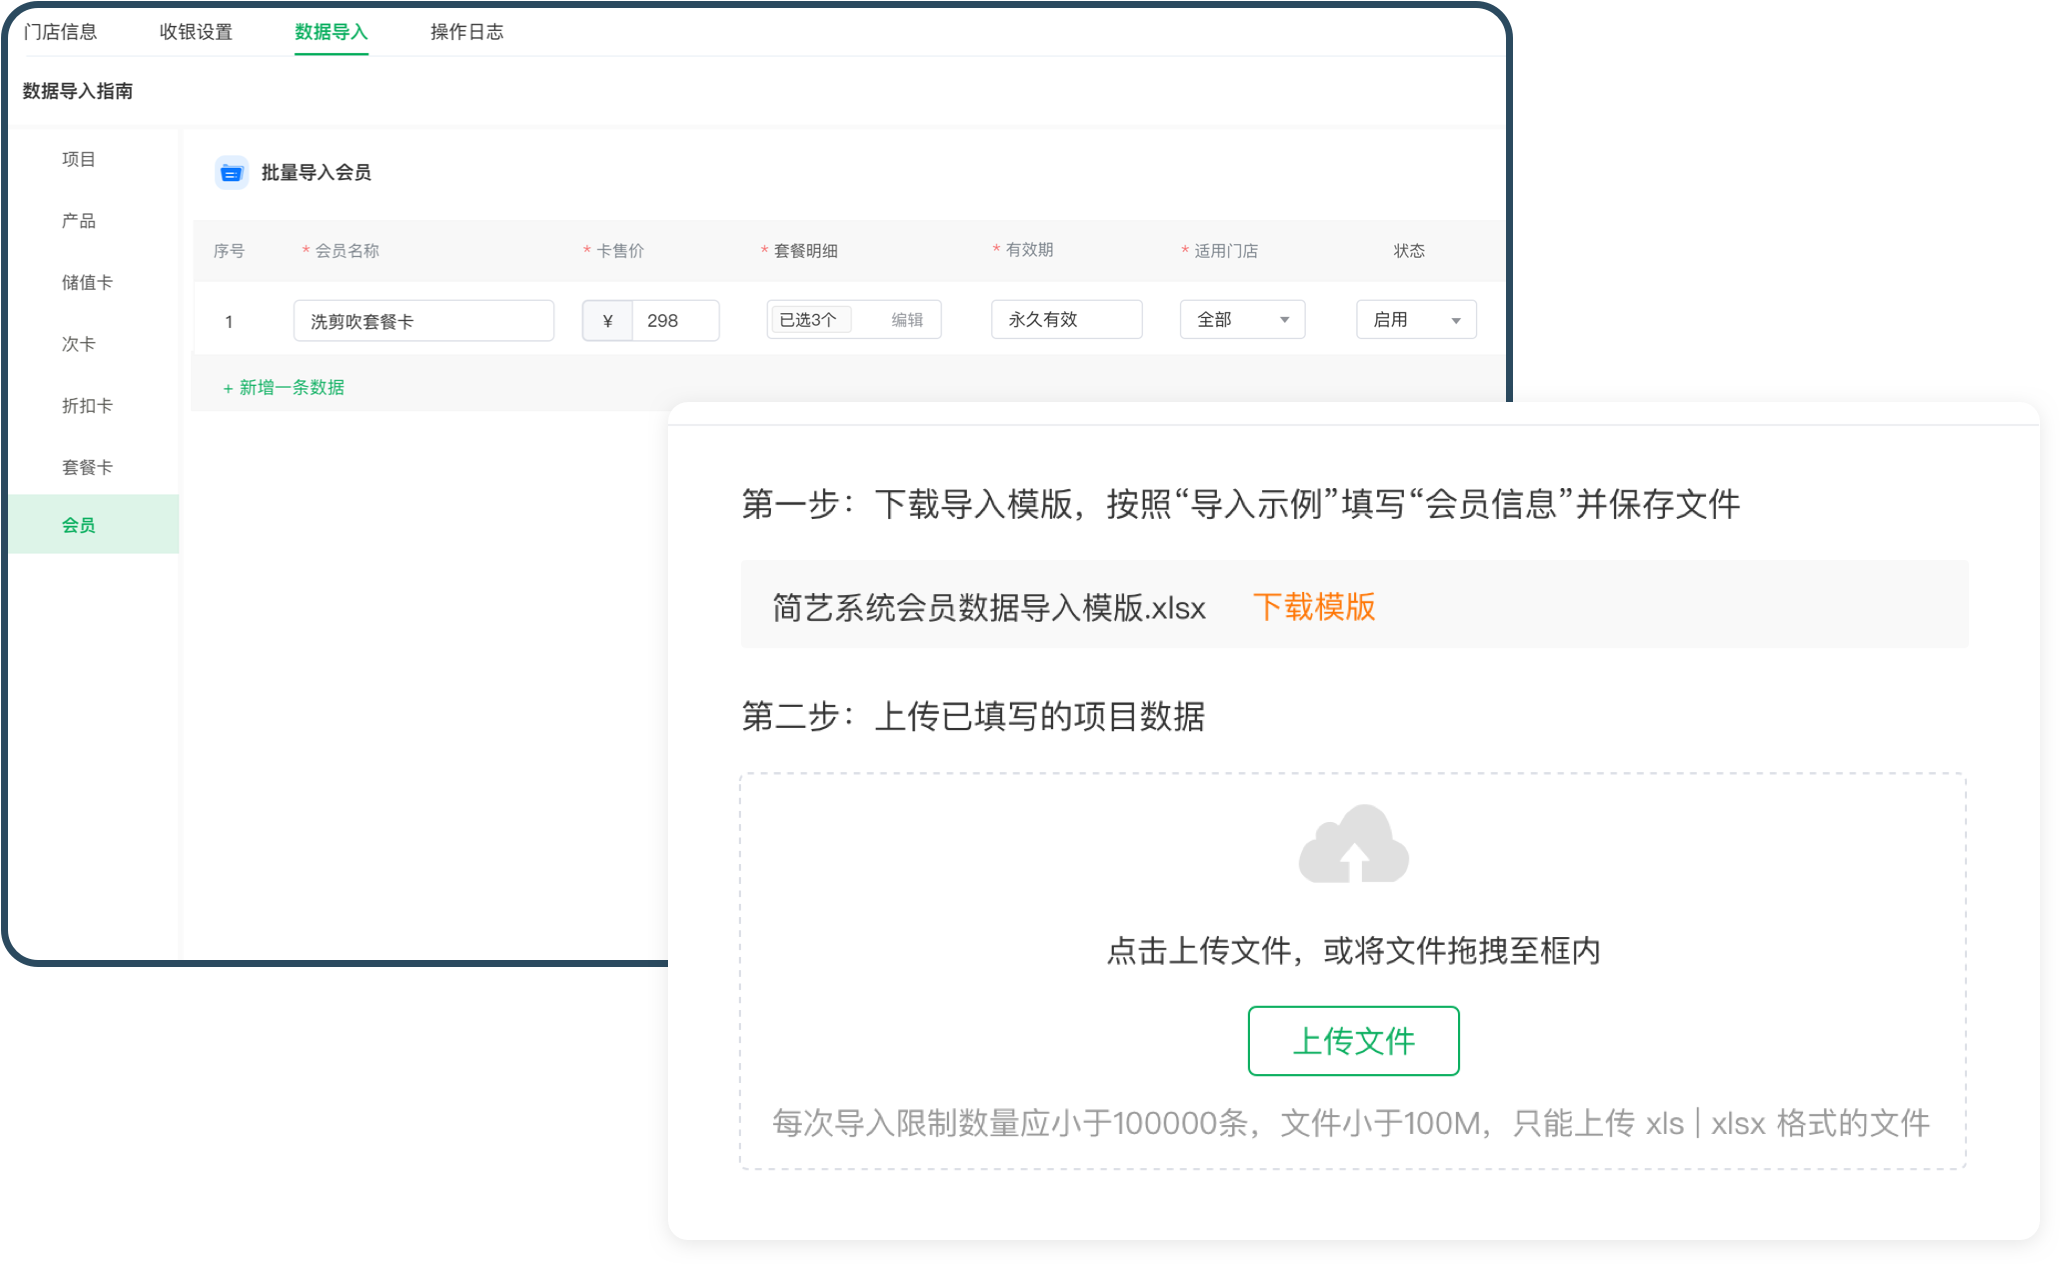2060x1264 pixels.
Task: Choose 套餐卡 in the sidebar
Action: click(87, 467)
